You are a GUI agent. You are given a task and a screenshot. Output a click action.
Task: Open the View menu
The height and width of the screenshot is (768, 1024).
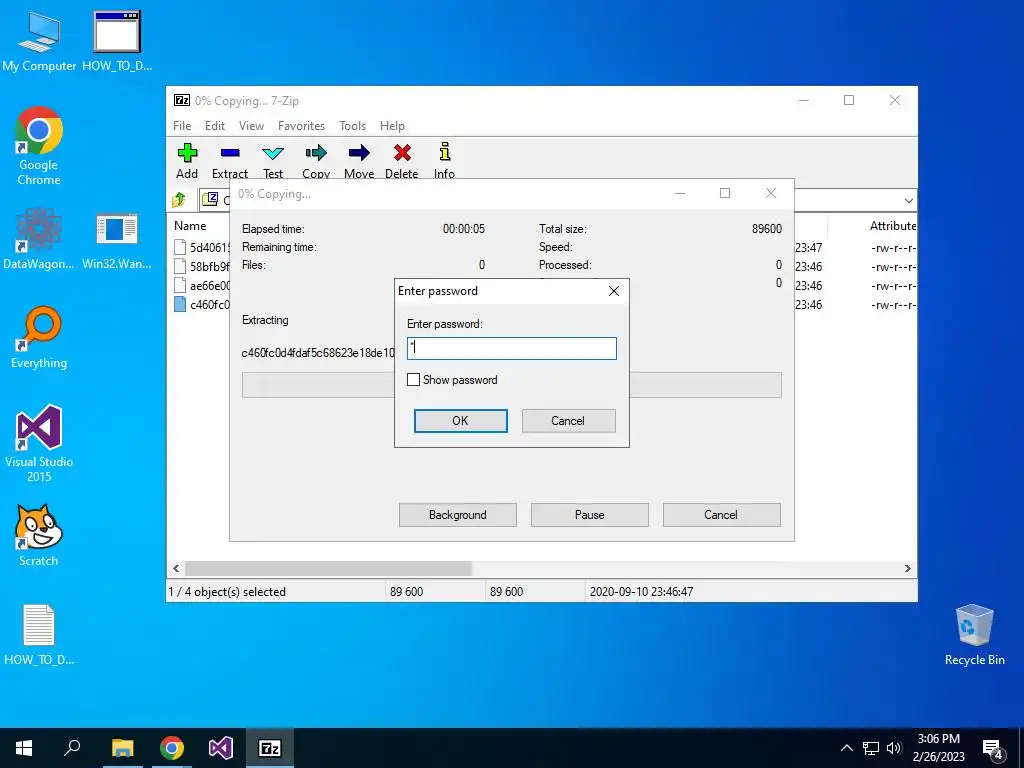pos(251,126)
